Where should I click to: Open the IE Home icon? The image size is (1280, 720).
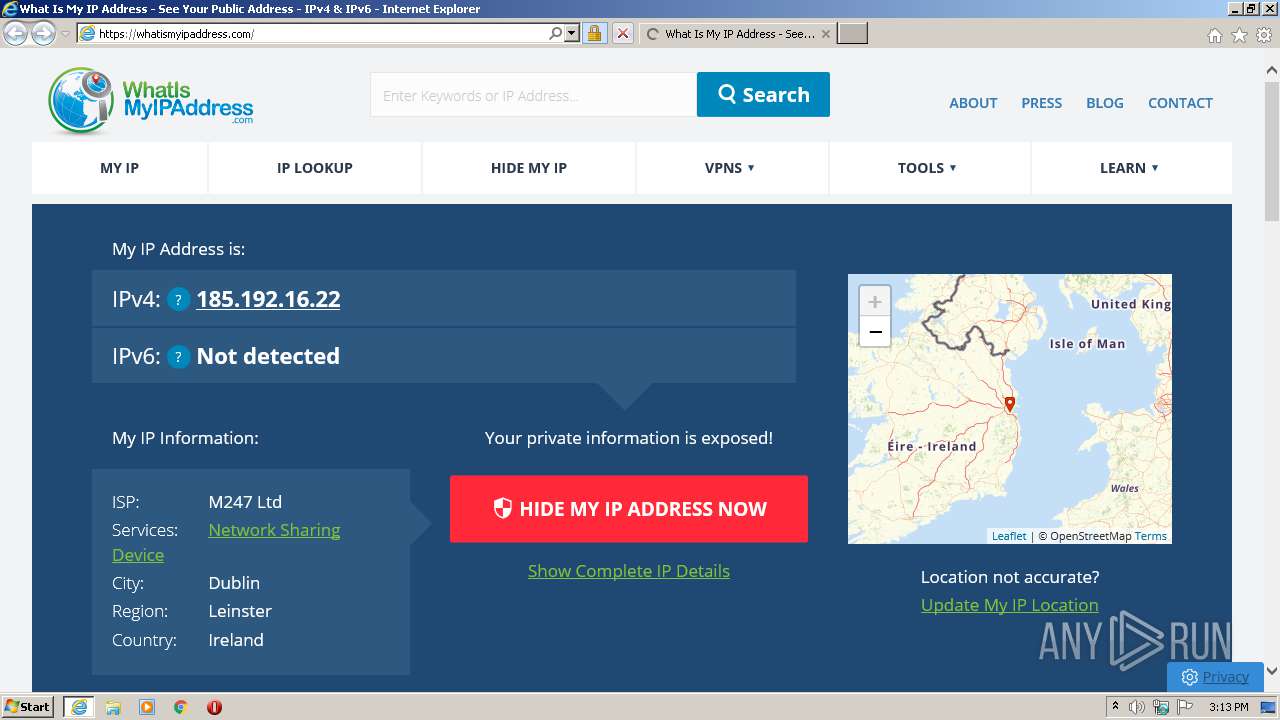click(1214, 35)
